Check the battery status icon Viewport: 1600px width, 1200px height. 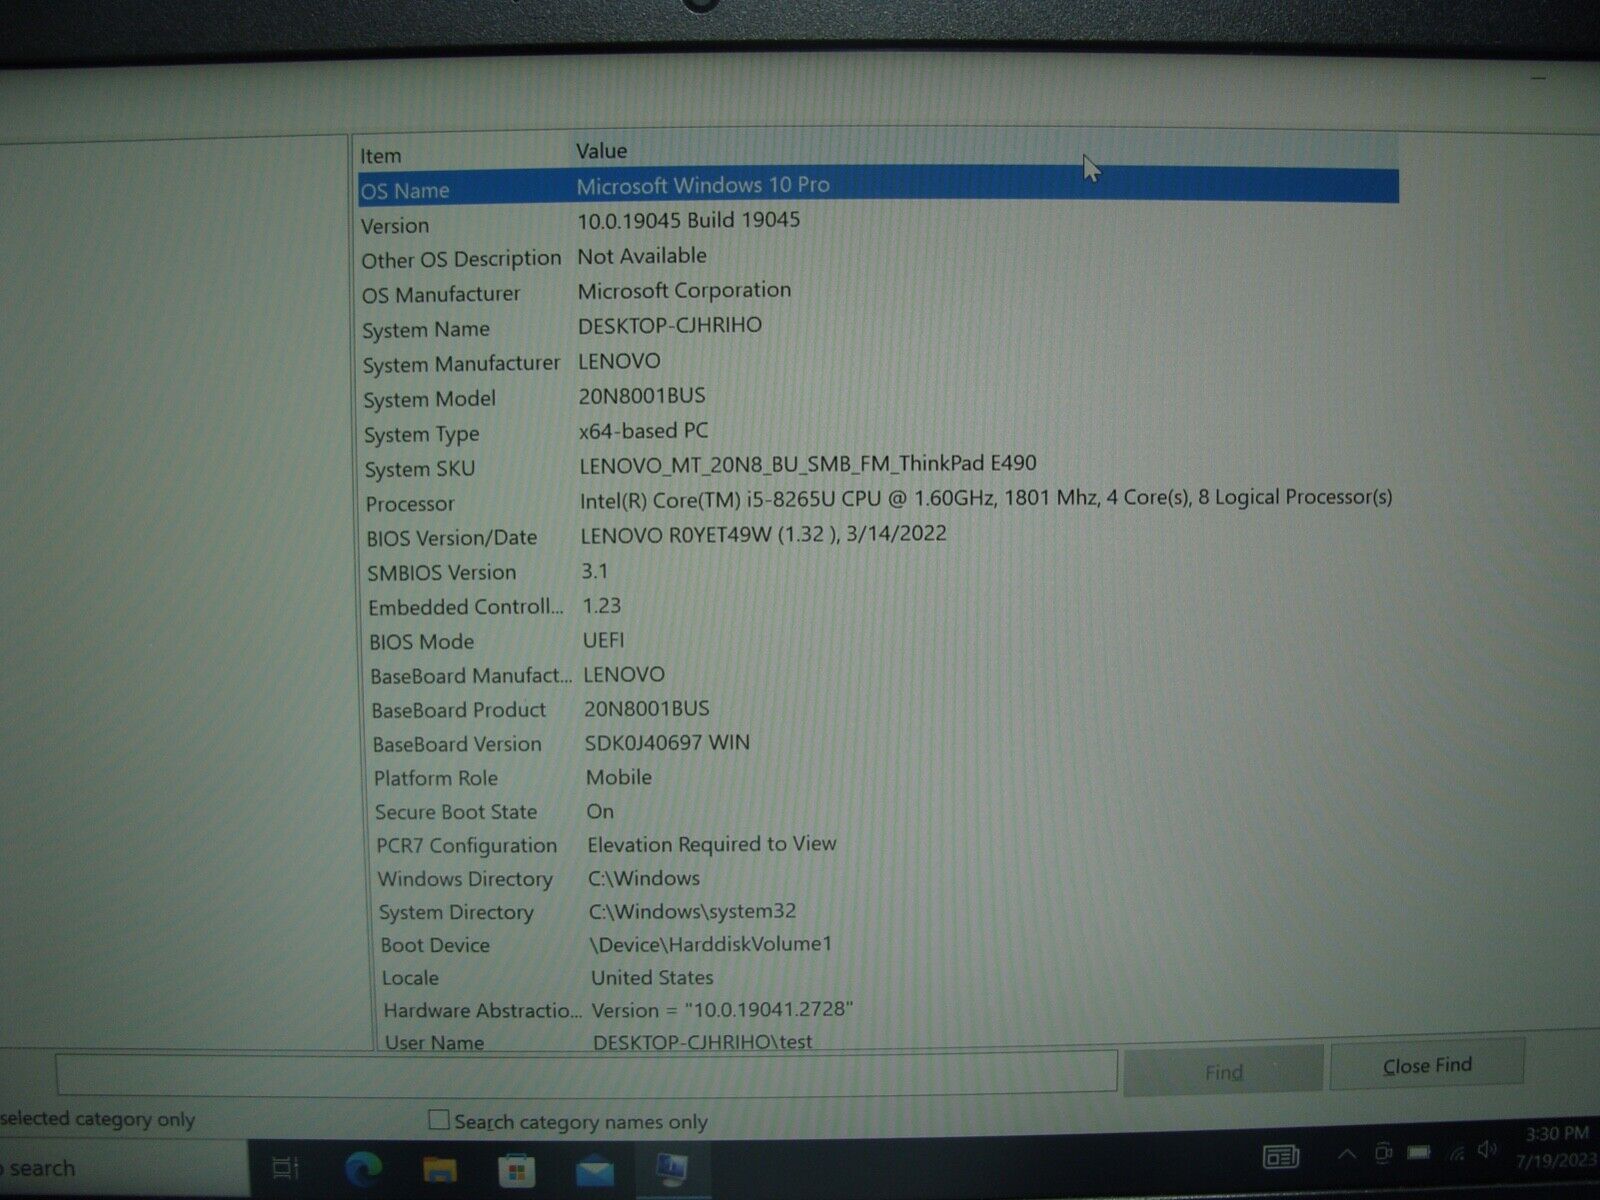tap(1419, 1153)
